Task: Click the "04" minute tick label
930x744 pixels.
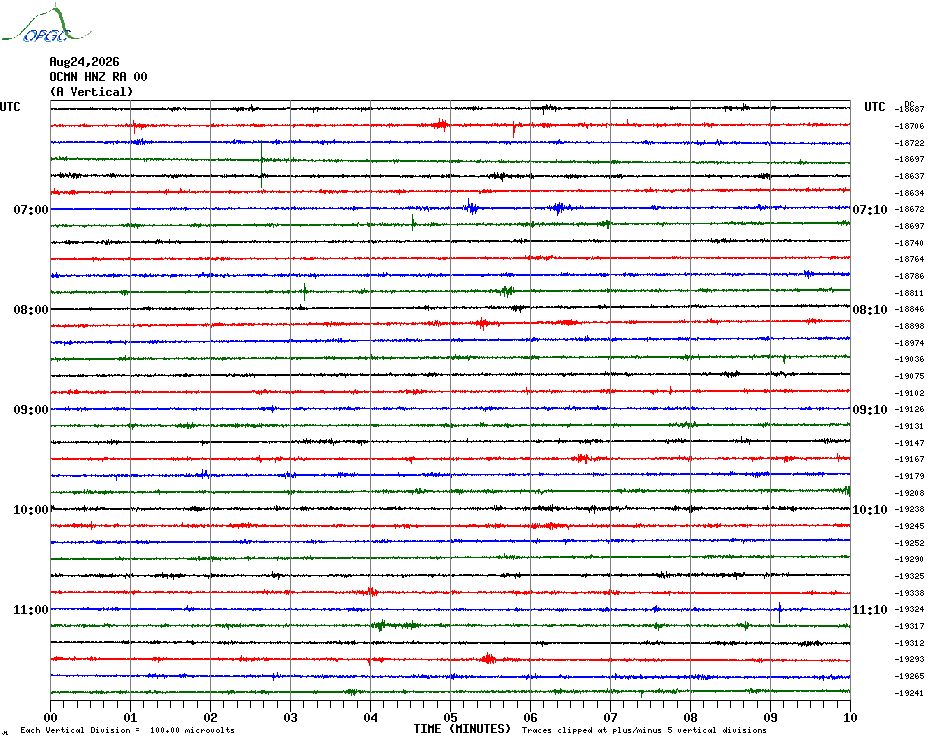Action: tap(371, 718)
